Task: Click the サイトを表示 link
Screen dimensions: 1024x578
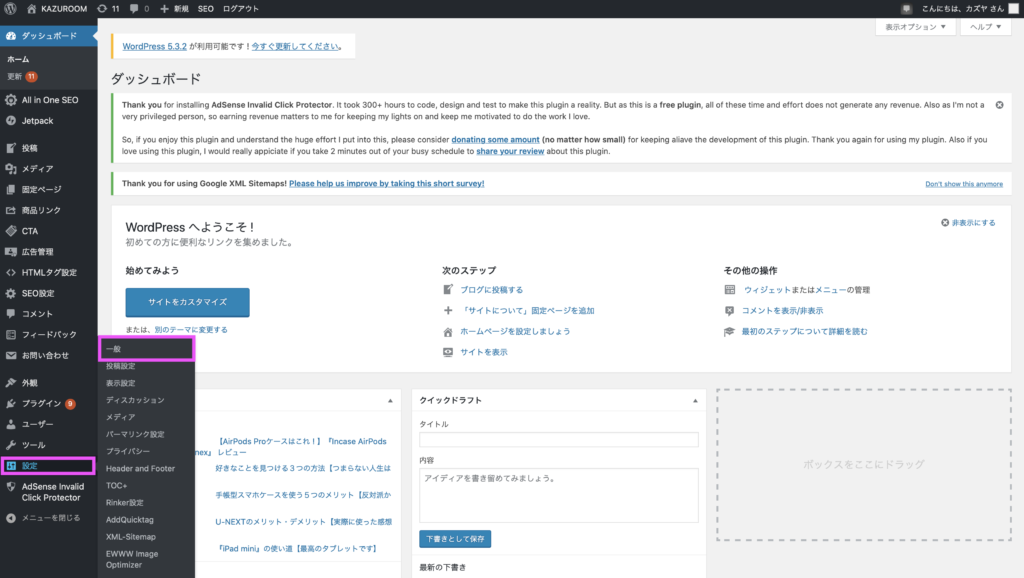Action: tap(484, 352)
